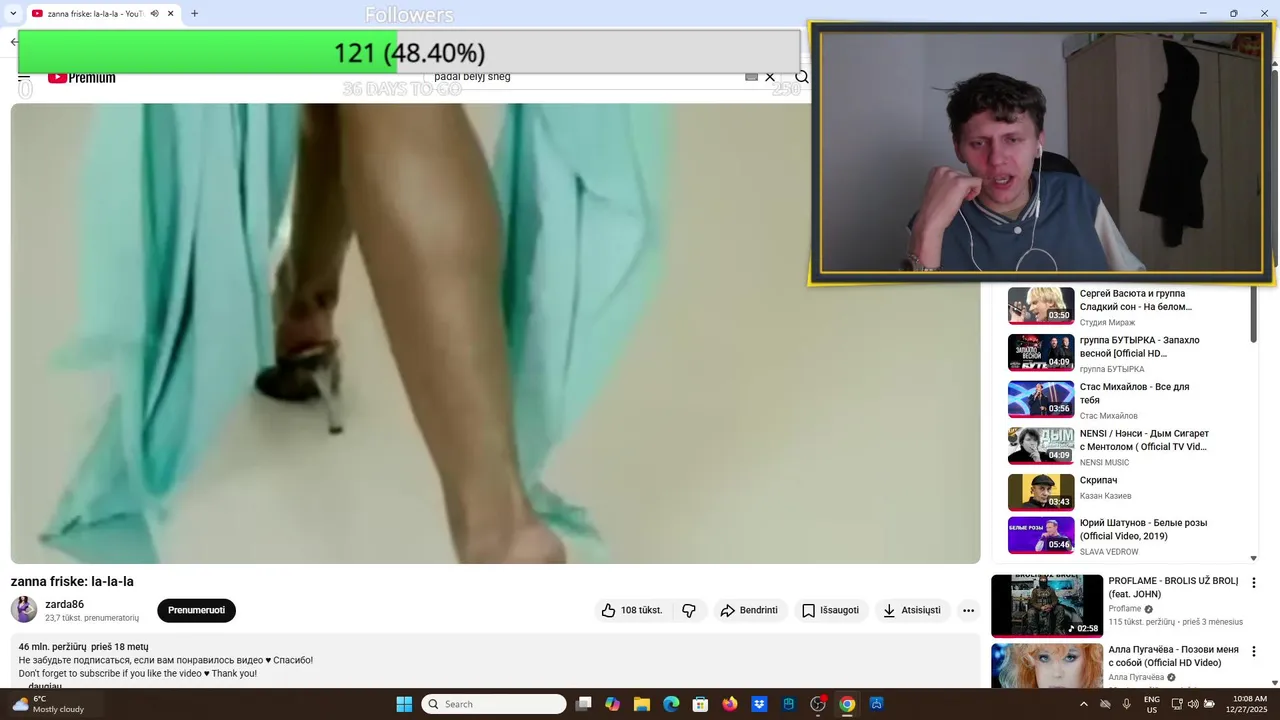Open the browser tab search dropdown
This screenshot has width=1280, height=720.
click(x=13, y=13)
